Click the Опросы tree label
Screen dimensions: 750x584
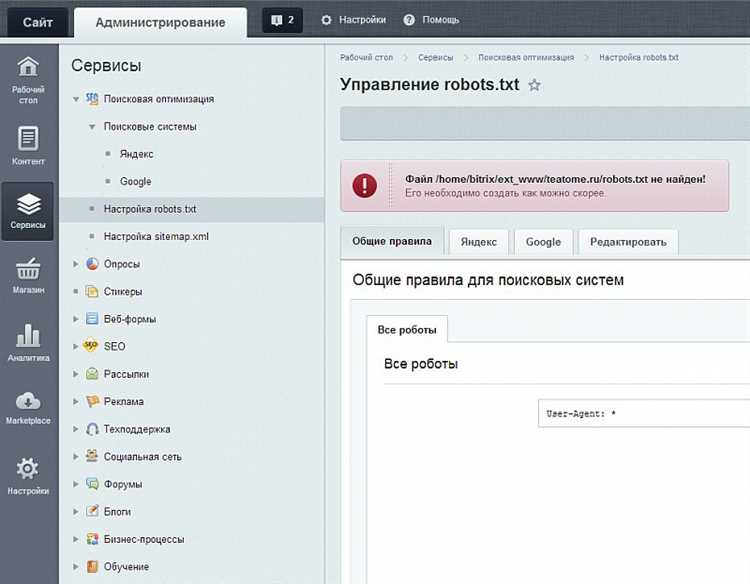122,264
